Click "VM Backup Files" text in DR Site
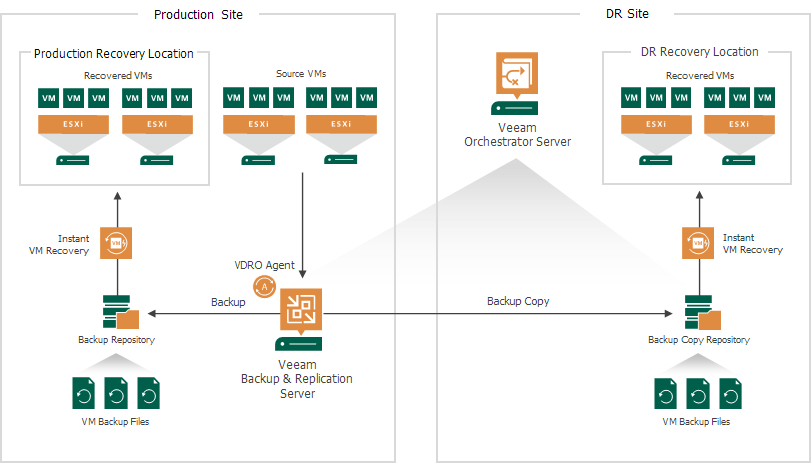This screenshot has height=463, width=811. pos(696,422)
